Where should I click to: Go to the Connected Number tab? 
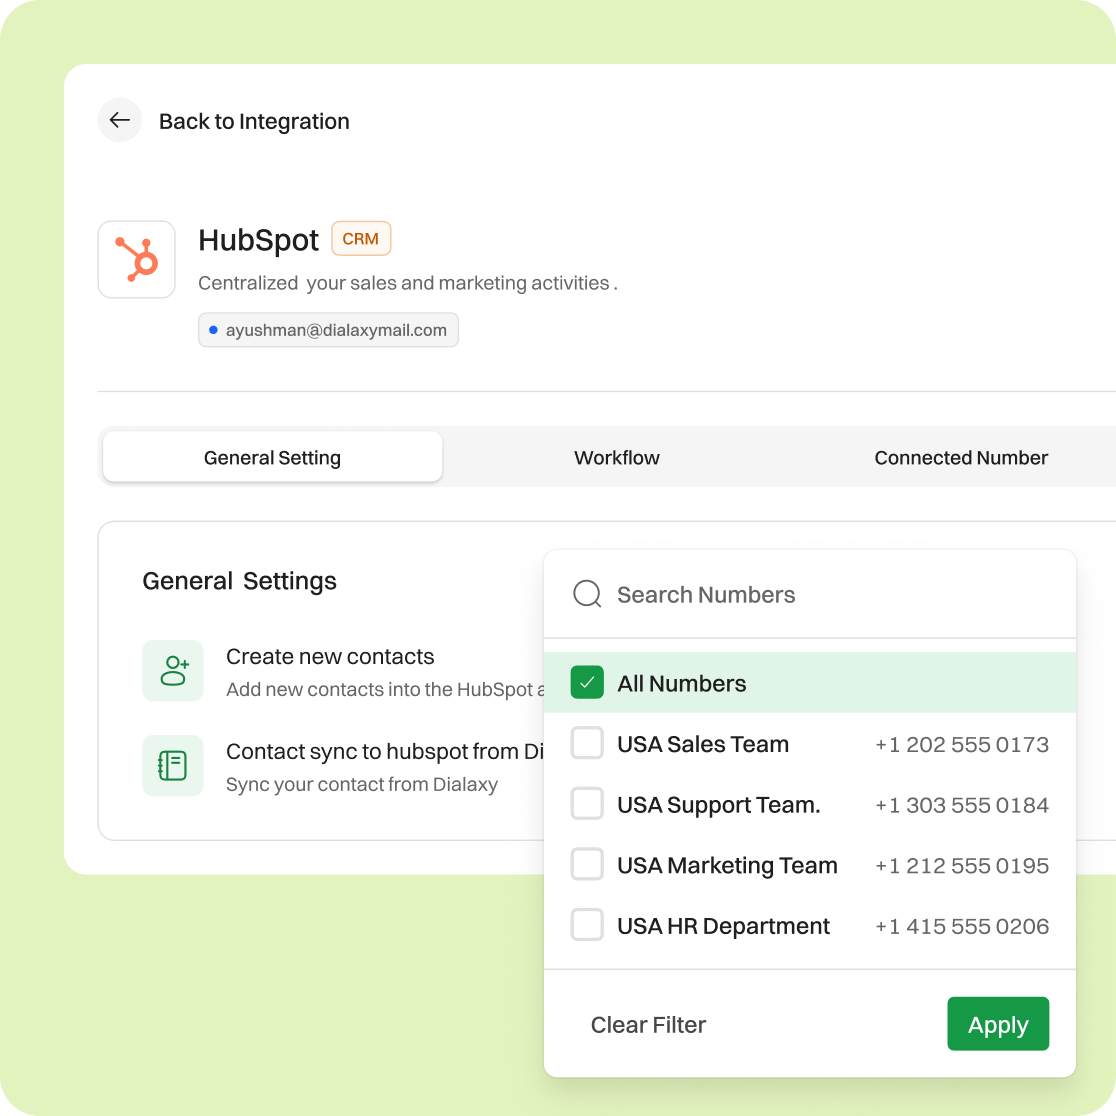960,458
